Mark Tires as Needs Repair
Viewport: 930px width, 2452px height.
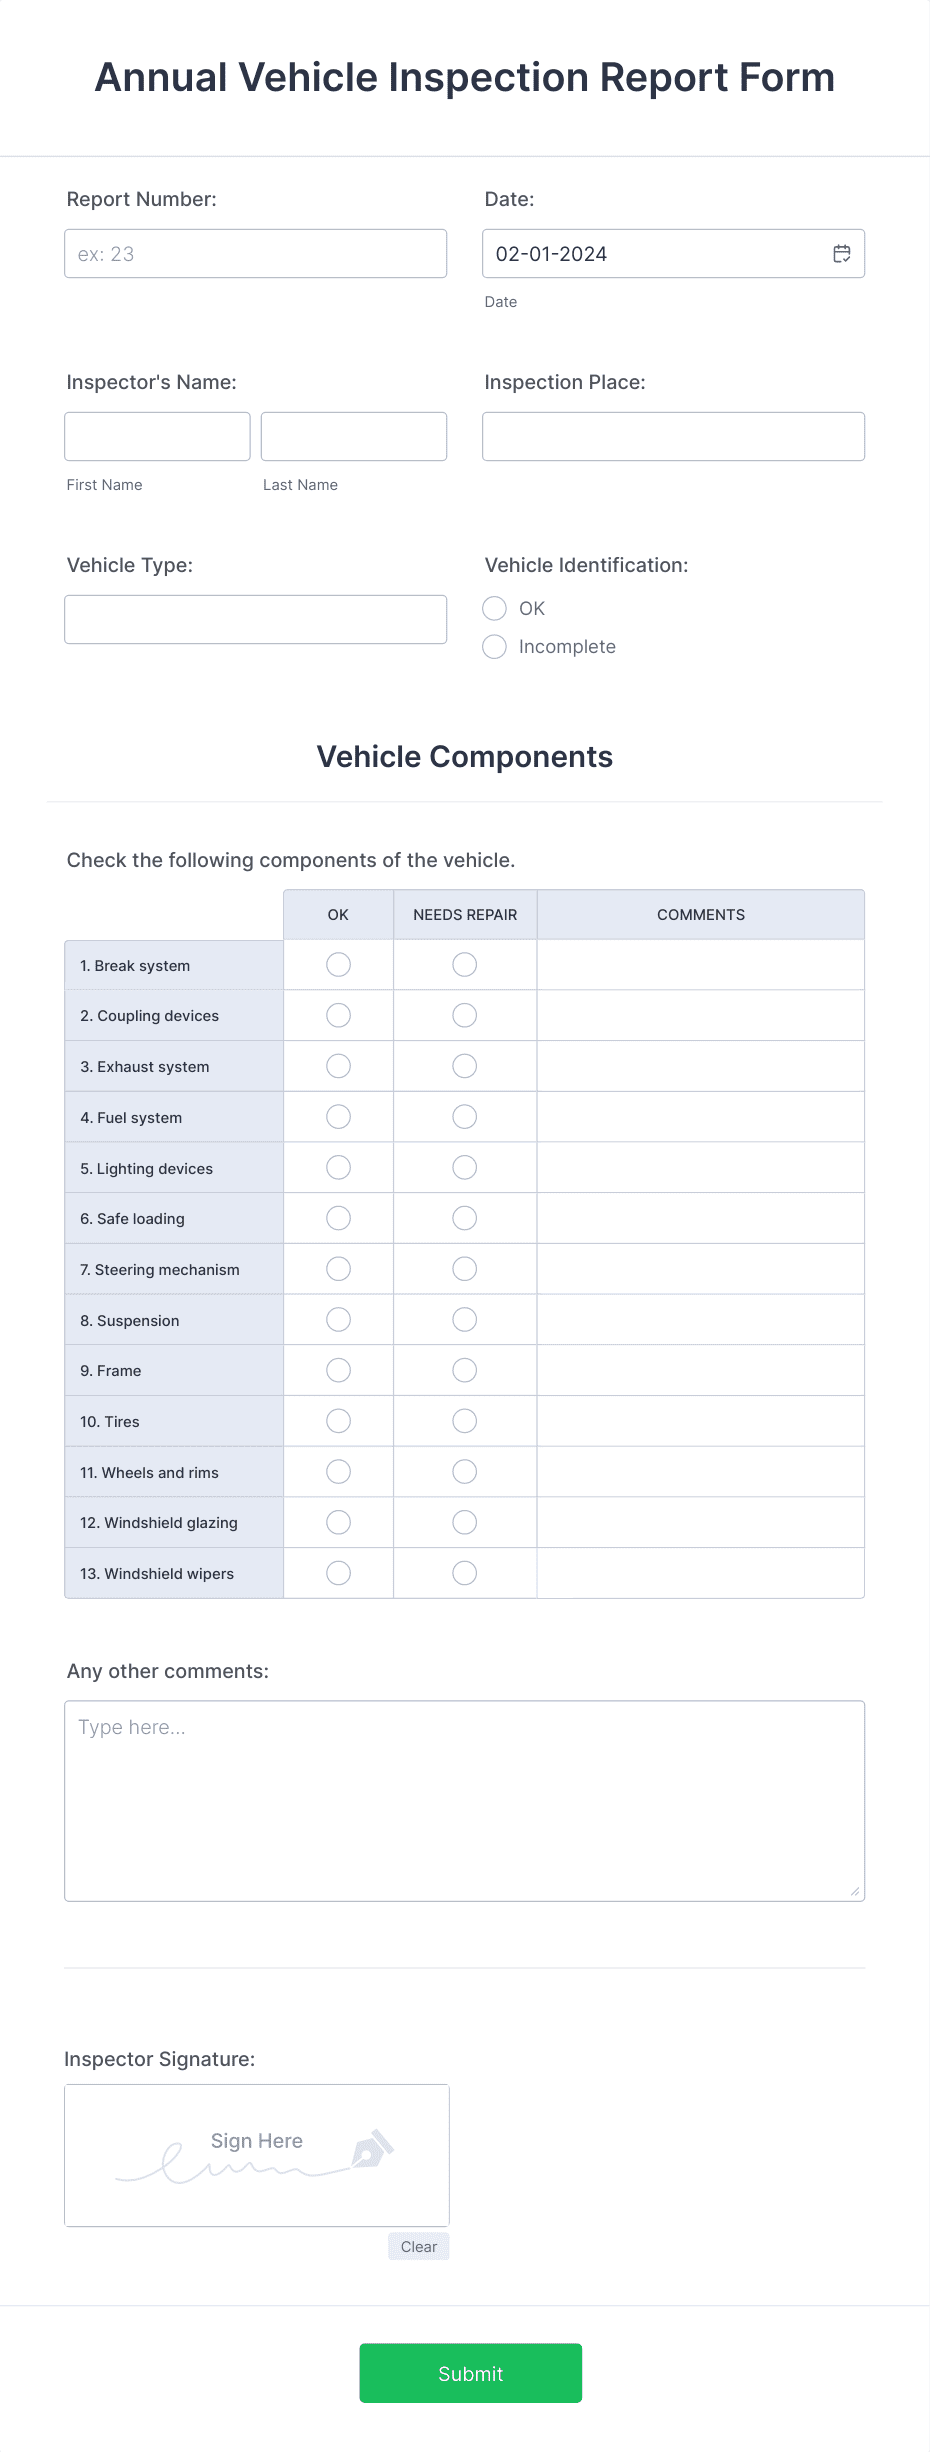point(464,1420)
